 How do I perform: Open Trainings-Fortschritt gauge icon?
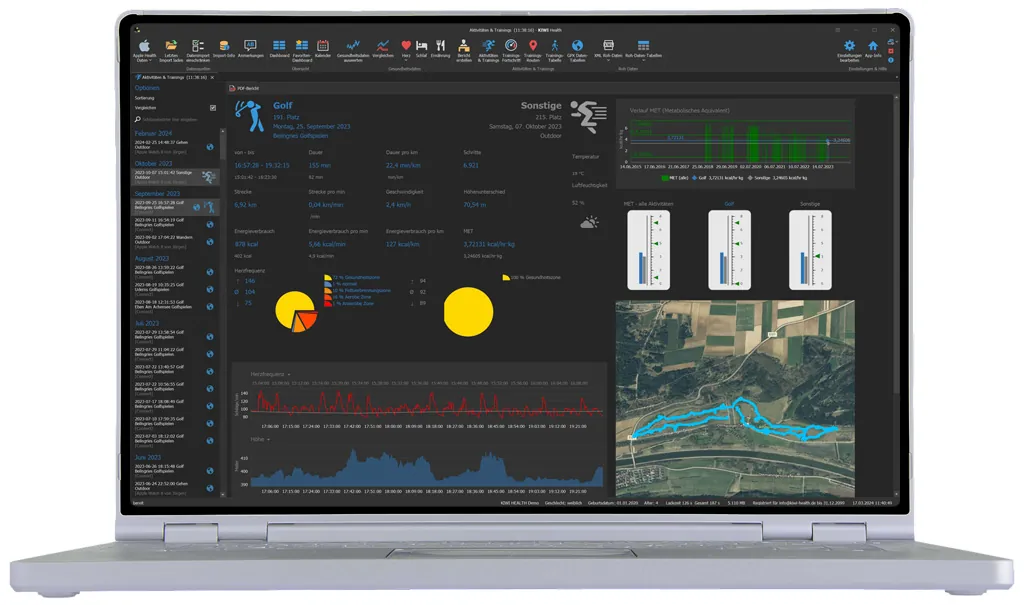point(511,47)
